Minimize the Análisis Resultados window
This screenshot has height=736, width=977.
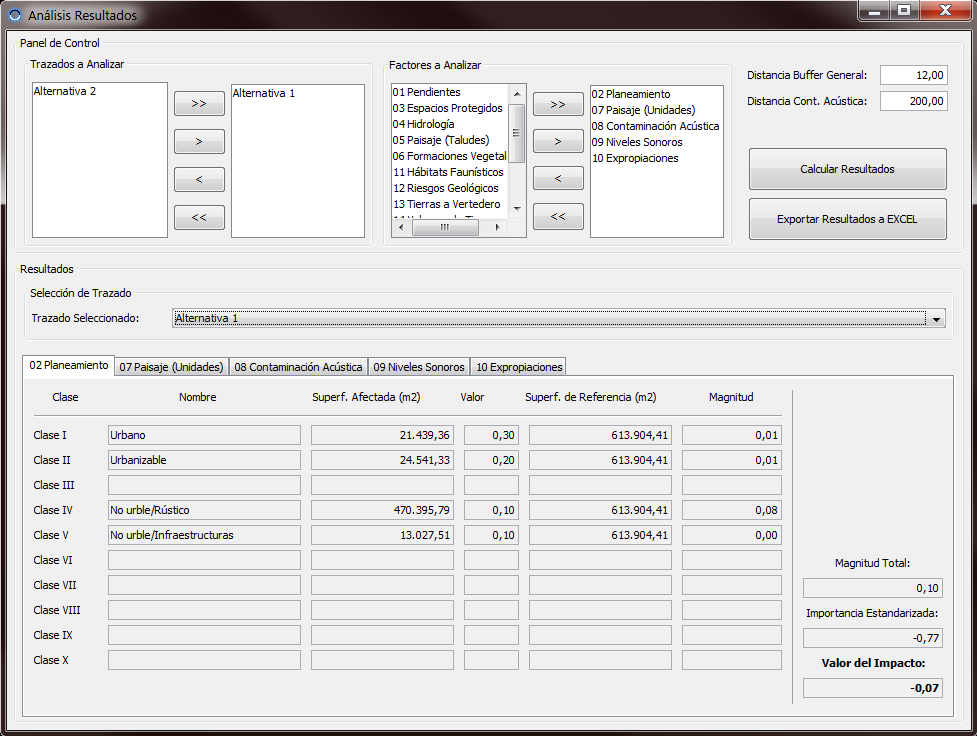pos(875,11)
